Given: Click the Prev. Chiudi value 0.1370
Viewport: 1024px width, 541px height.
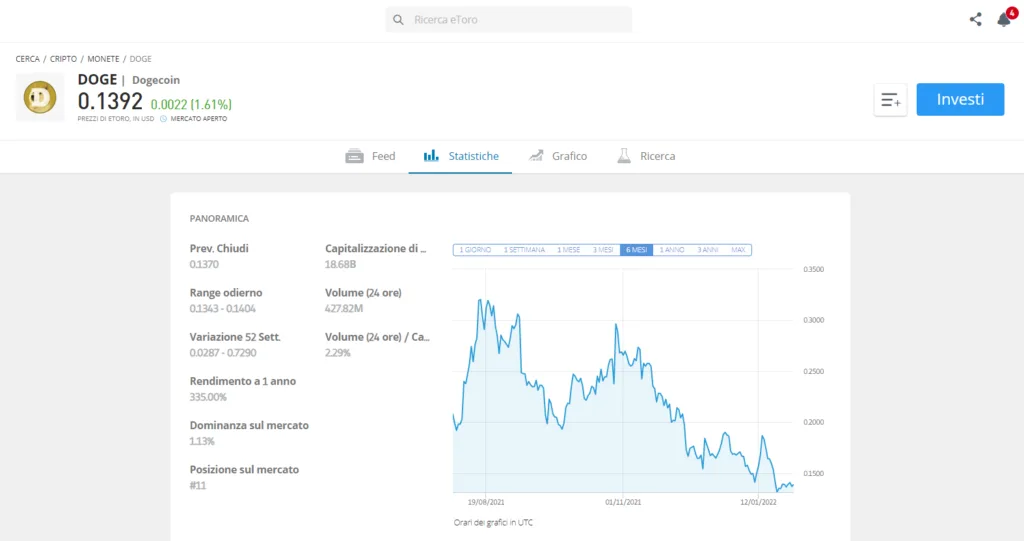Looking at the screenshot, I should (x=204, y=265).
